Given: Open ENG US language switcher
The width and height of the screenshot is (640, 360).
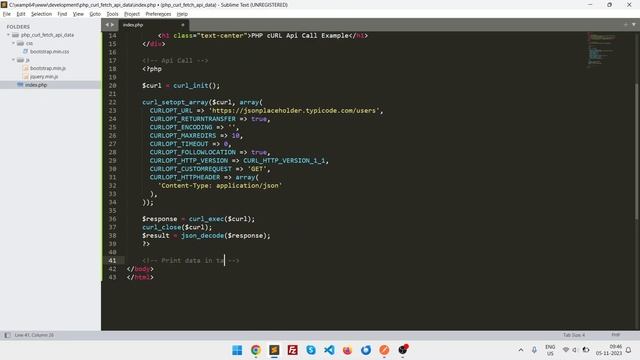Looking at the screenshot, I should pyautogui.click(x=550, y=350).
